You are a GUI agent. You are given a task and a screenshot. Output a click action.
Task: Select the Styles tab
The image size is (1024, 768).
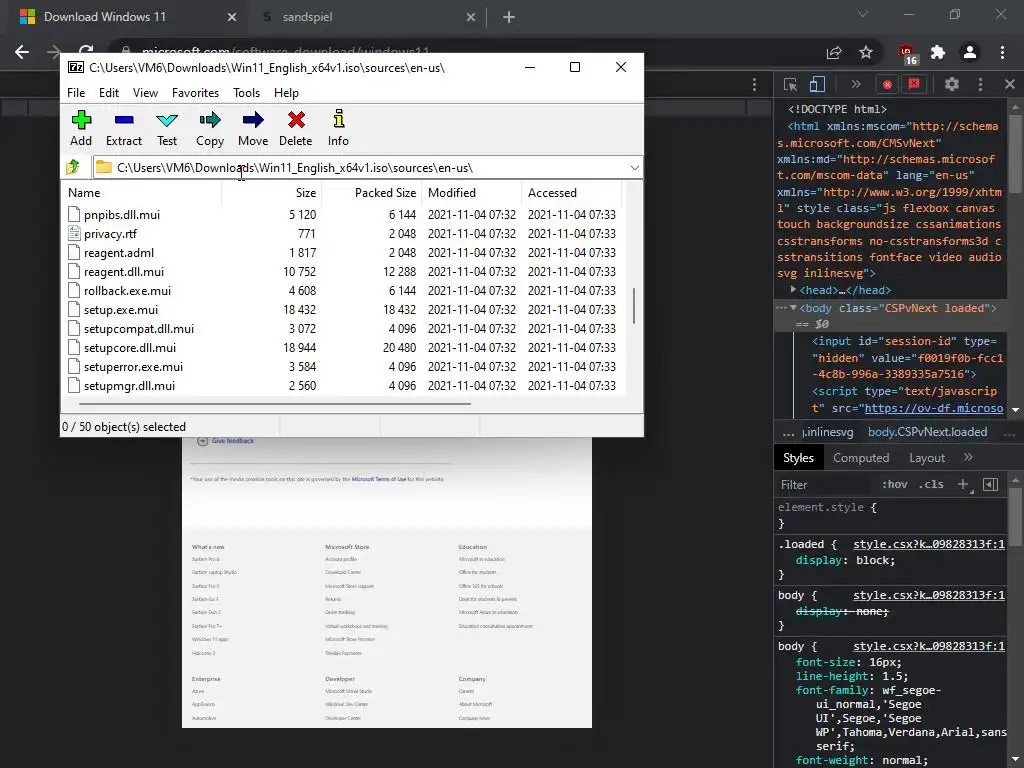[798, 458]
